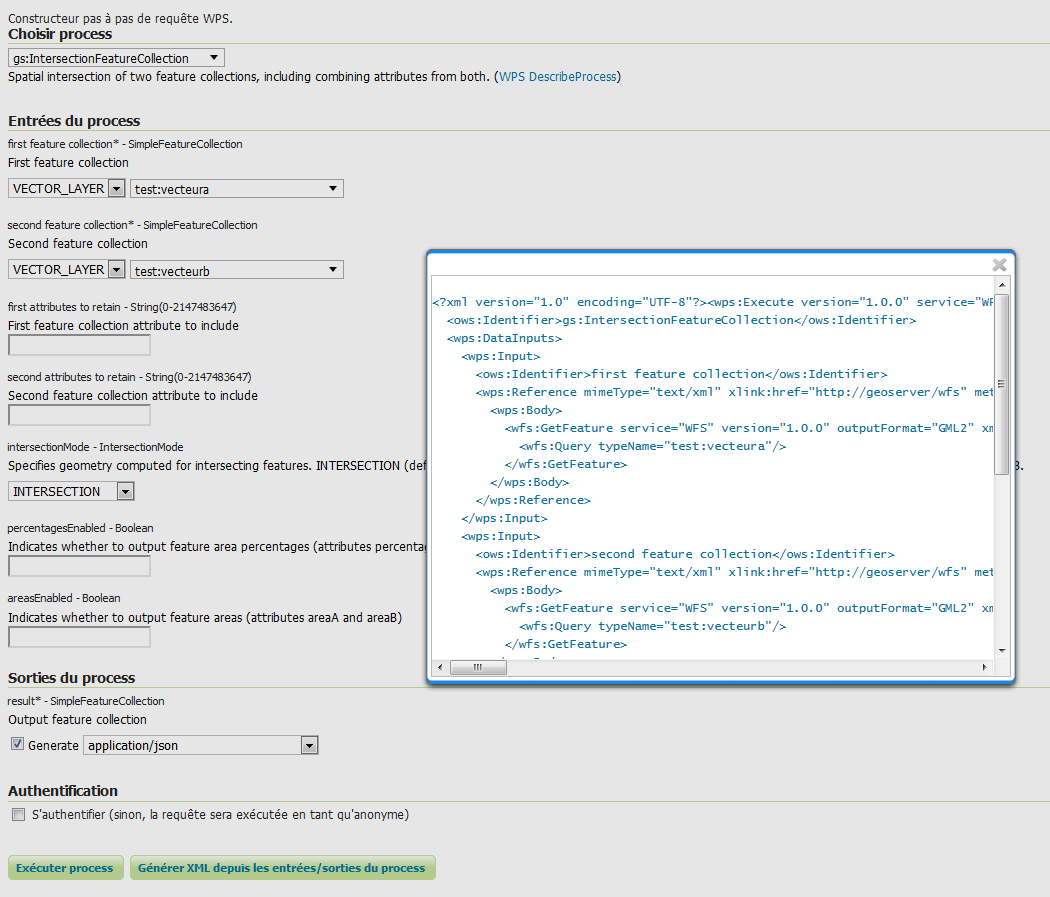Click the XML popup scroll left arrow
1050x897 pixels.
pyautogui.click(x=440, y=667)
